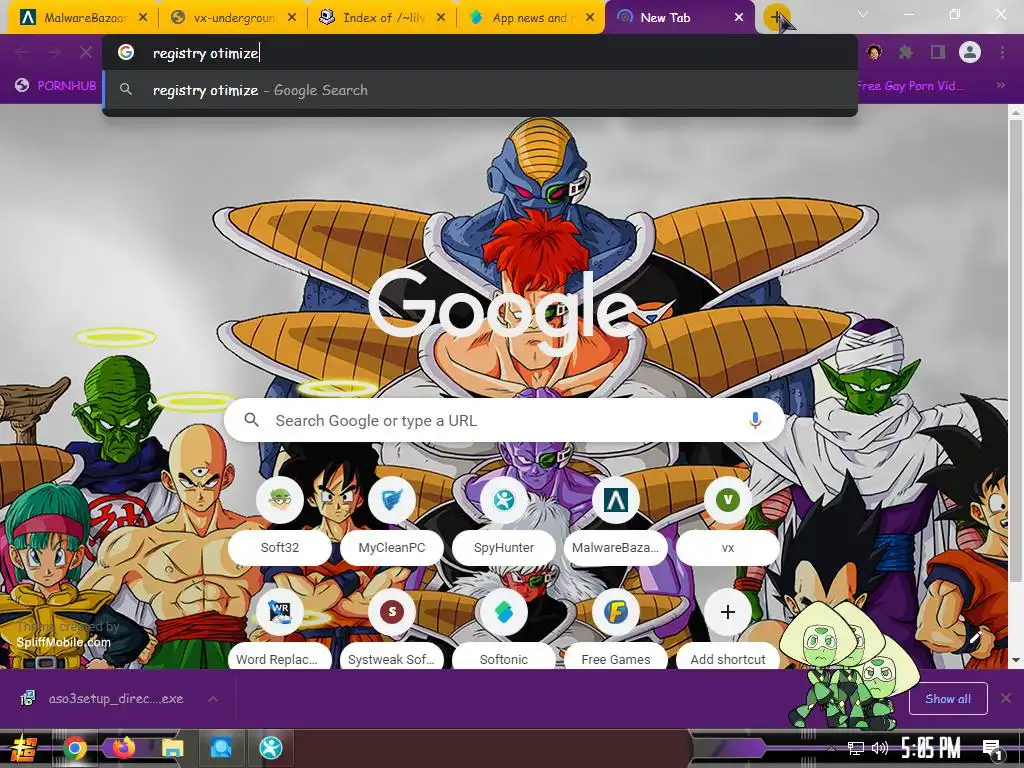The width and height of the screenshot is (1024, 768).
Task: Open the network tray icon
Action: [856, 748]
